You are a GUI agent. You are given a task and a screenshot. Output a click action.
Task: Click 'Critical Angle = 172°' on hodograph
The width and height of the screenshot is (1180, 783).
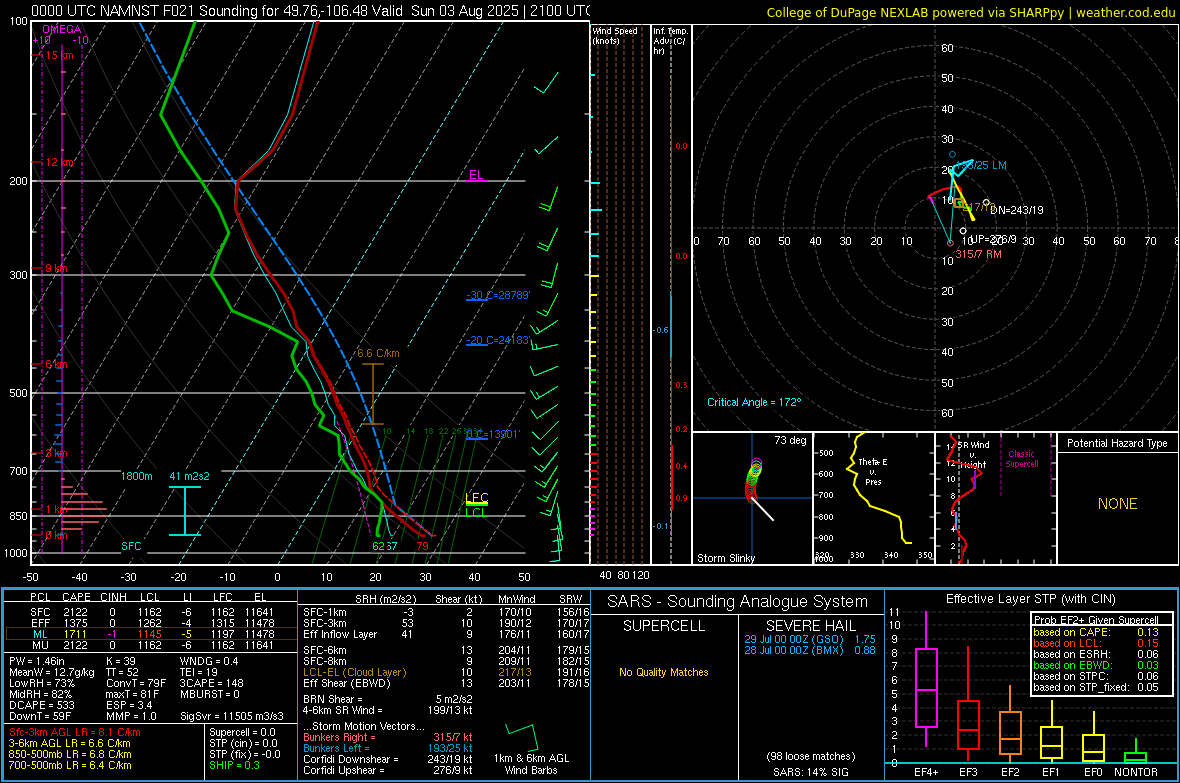[753, 402]
